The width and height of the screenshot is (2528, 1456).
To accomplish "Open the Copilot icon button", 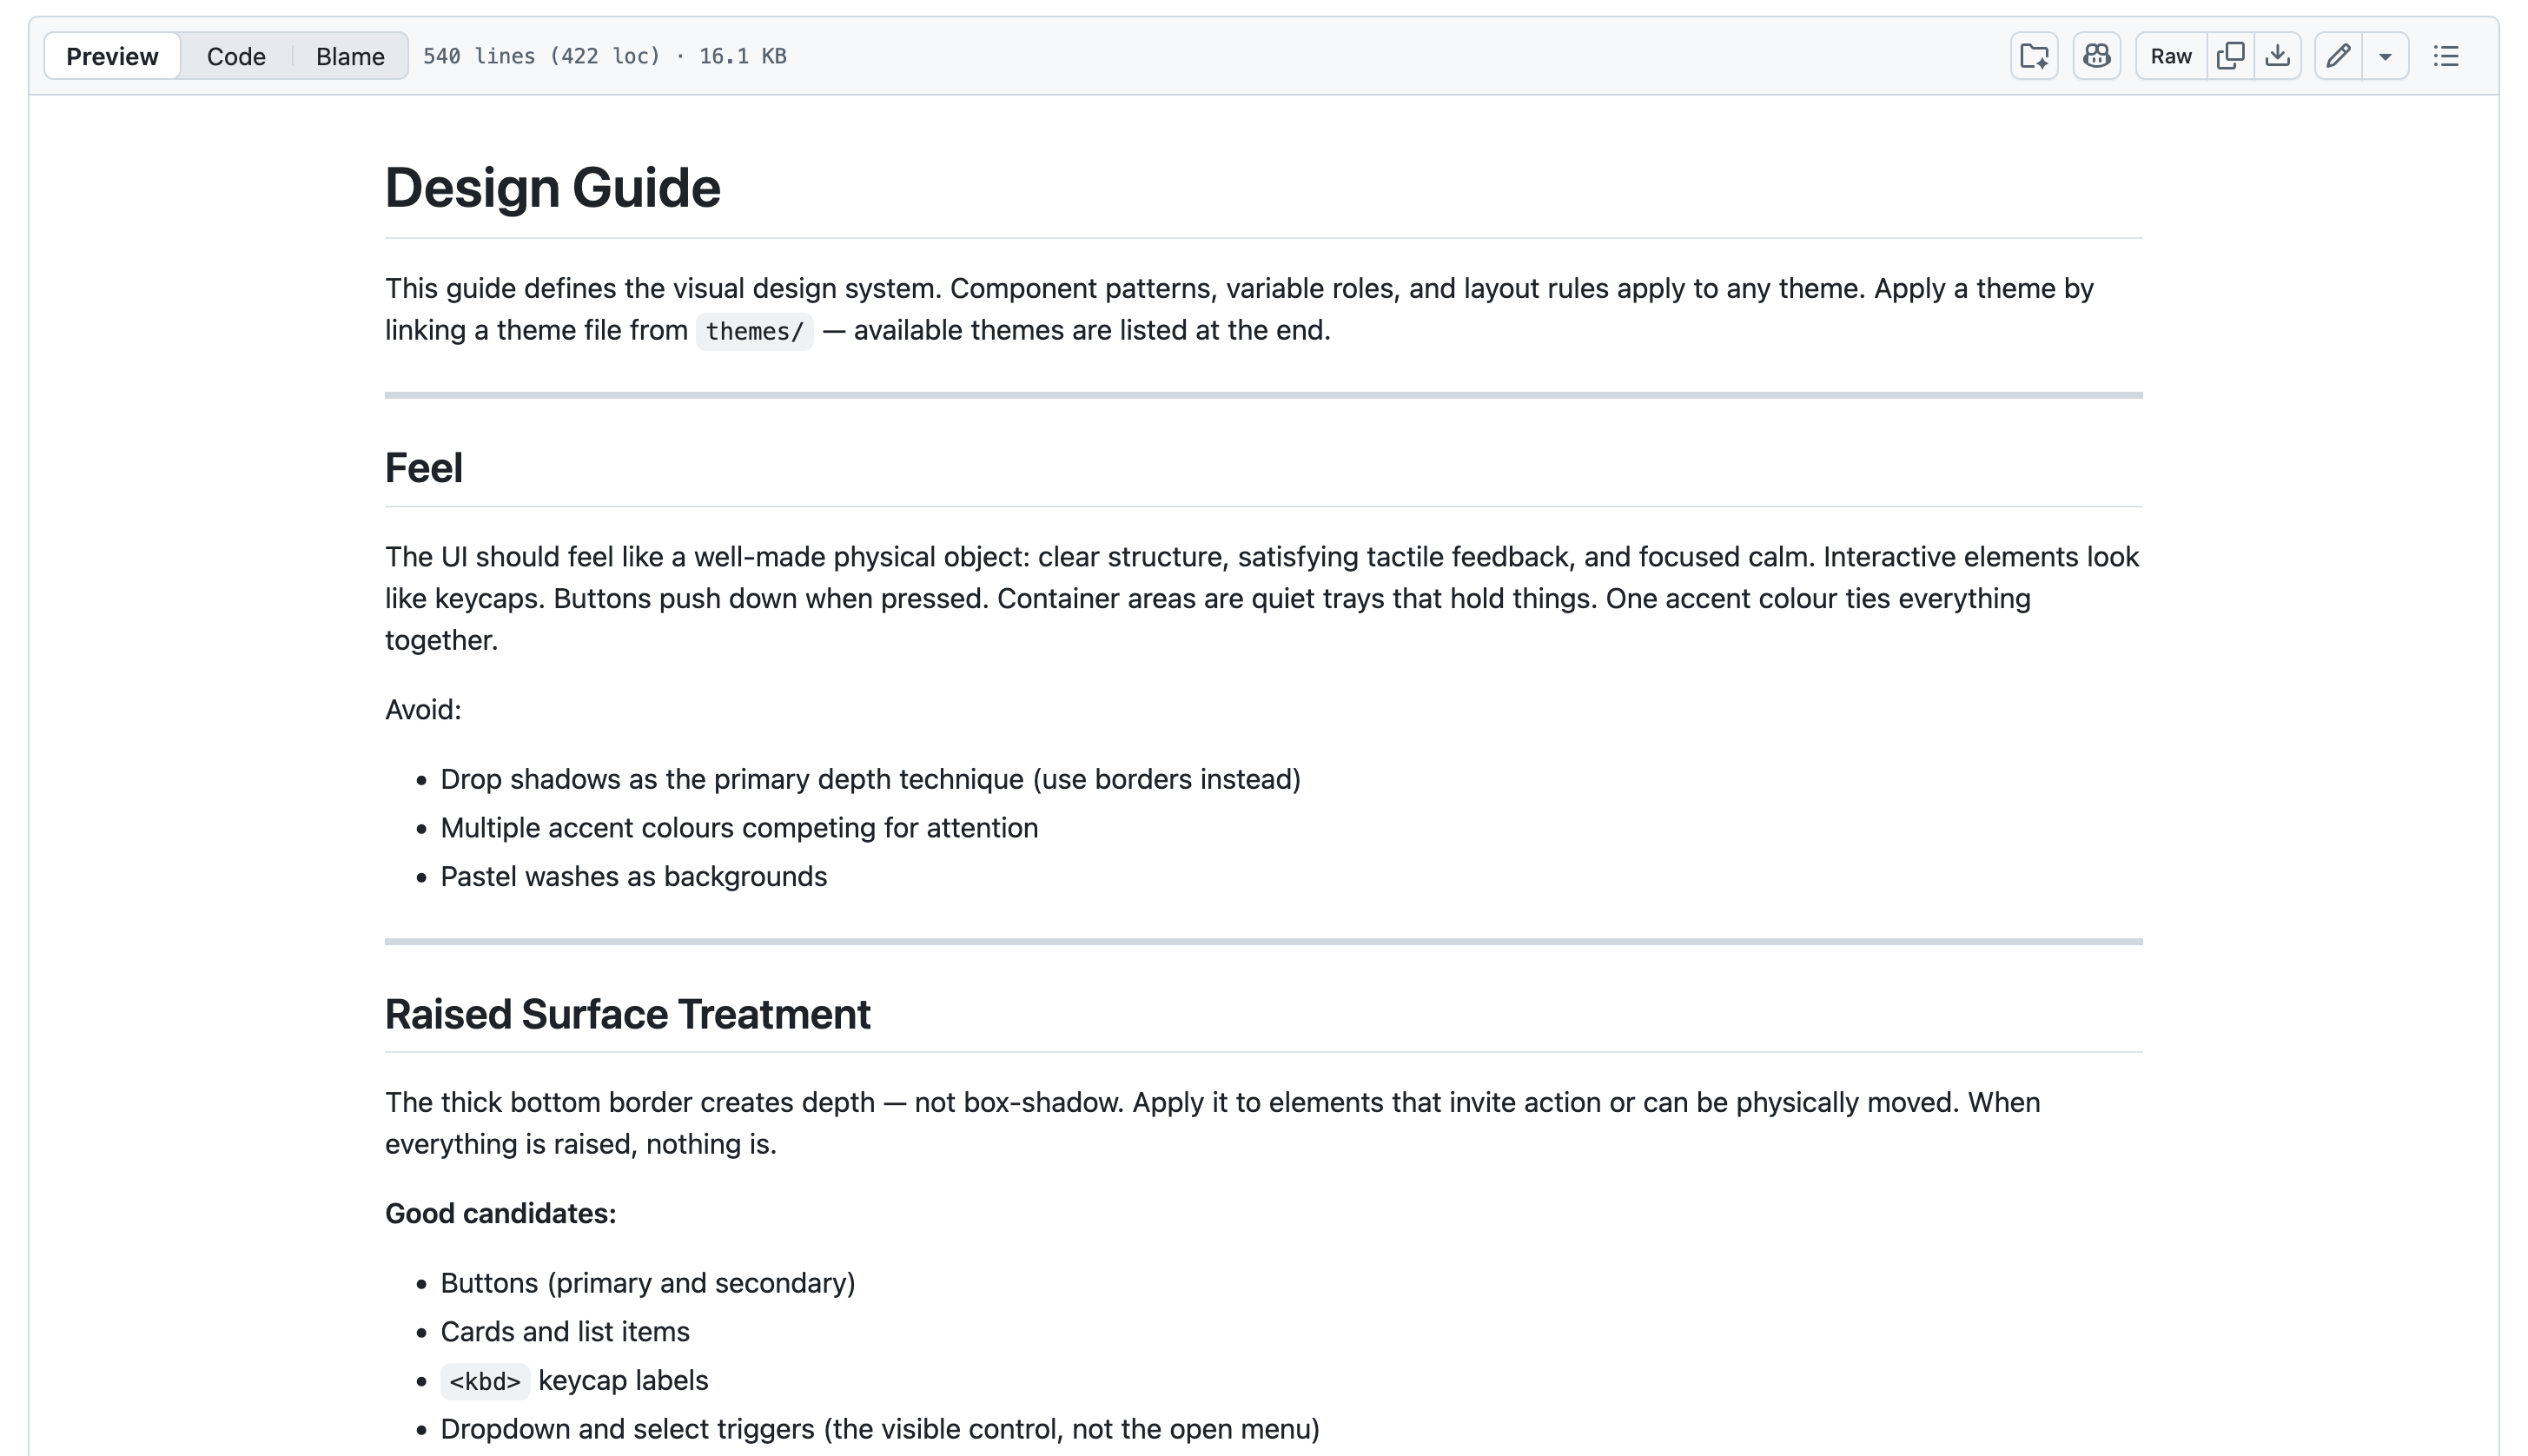I will [x=2096, y=56].
